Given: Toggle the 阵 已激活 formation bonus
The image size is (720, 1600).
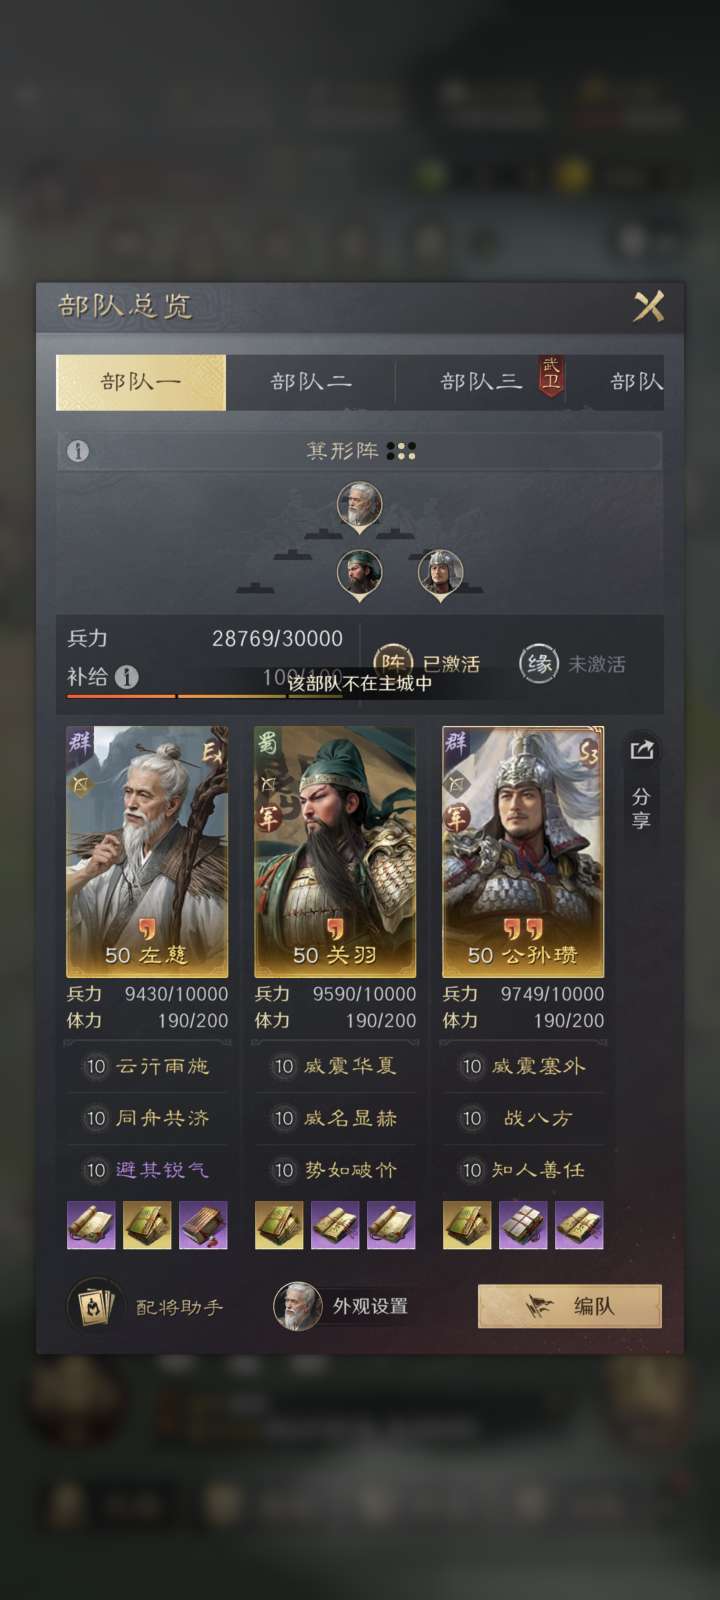Looking at the screenshot, I should 426,663.
